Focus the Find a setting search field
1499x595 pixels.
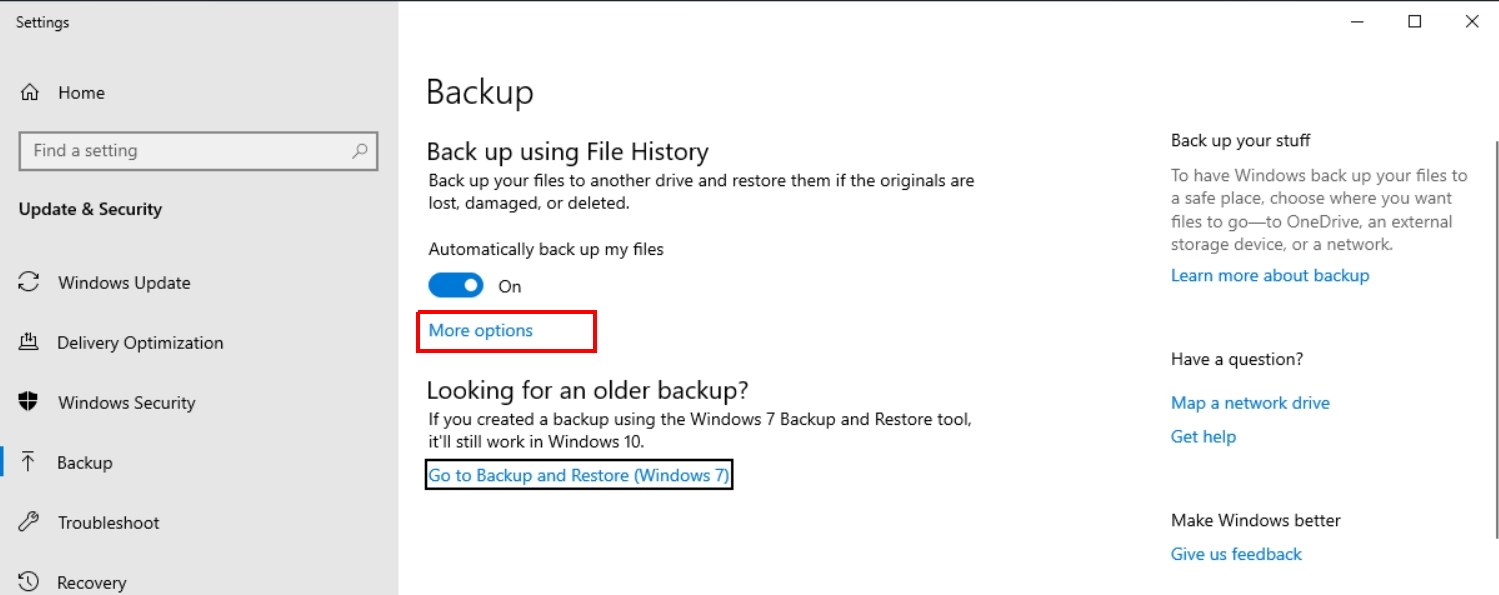185,151
